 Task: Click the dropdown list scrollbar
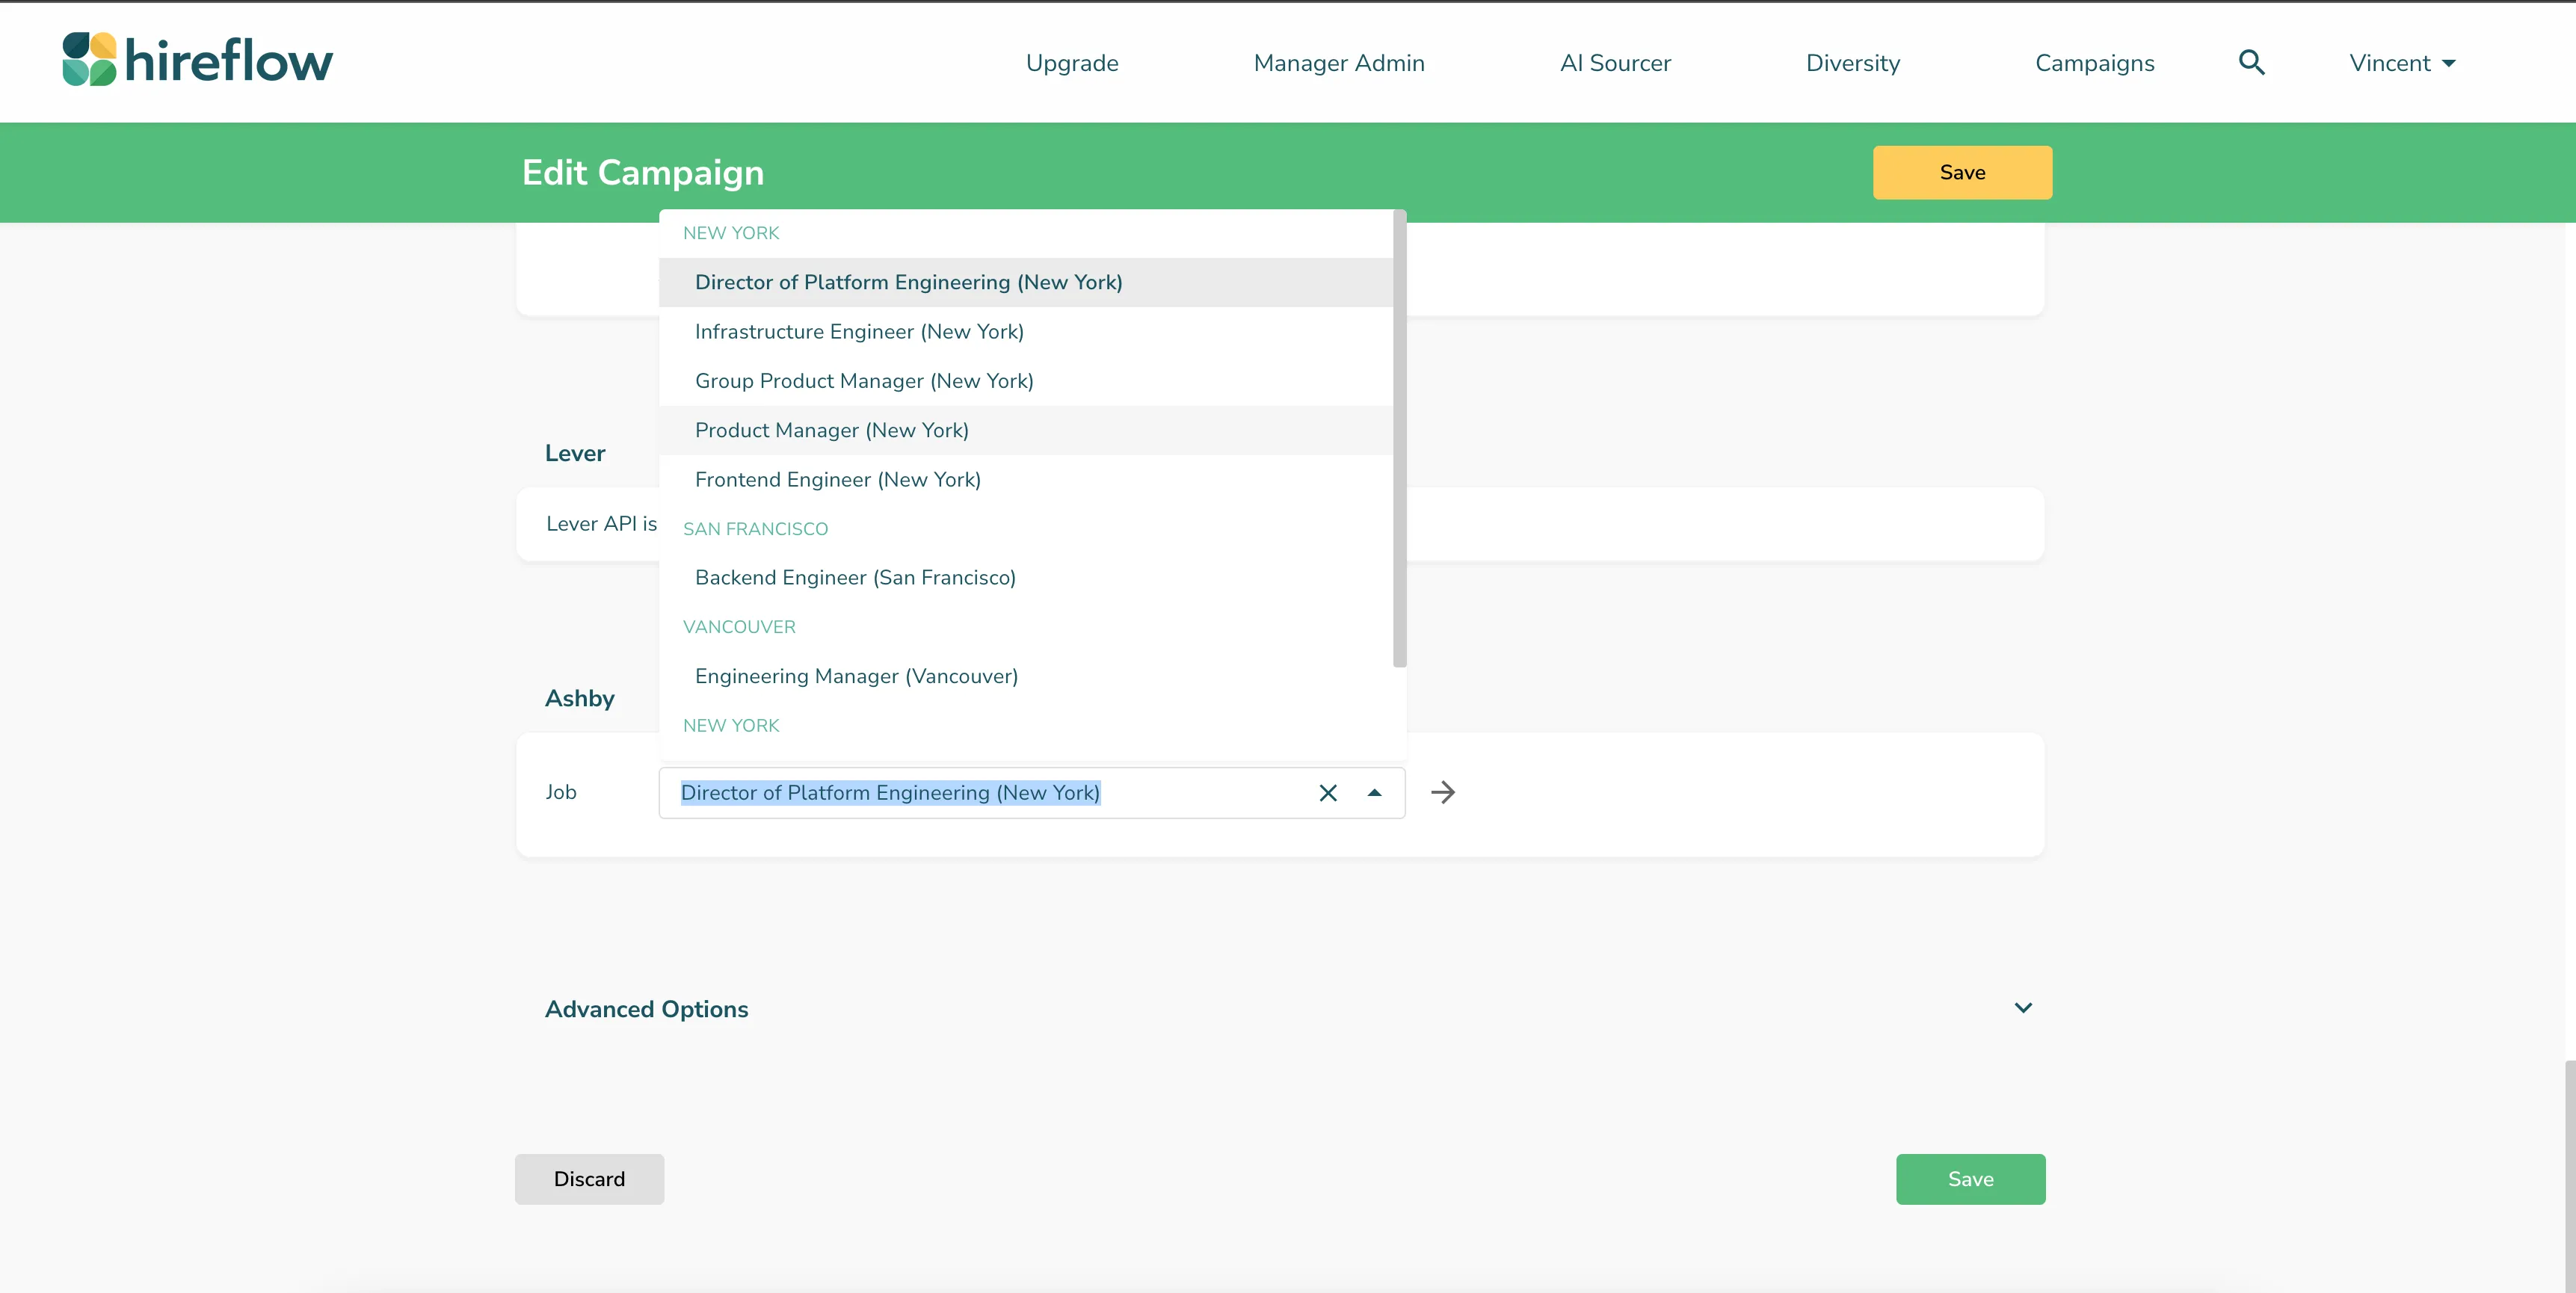[x=1399, y=438]
